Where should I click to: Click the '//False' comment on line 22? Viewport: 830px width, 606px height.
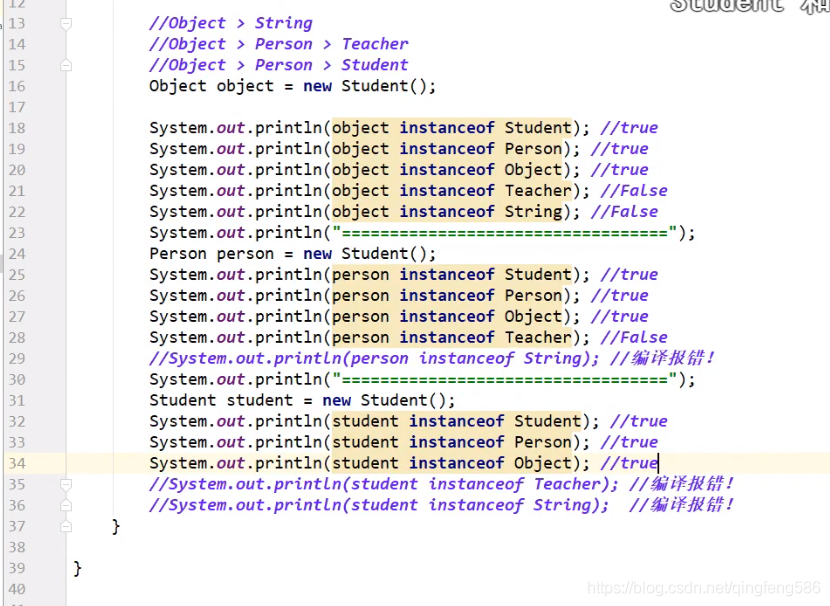click(625, 212)
